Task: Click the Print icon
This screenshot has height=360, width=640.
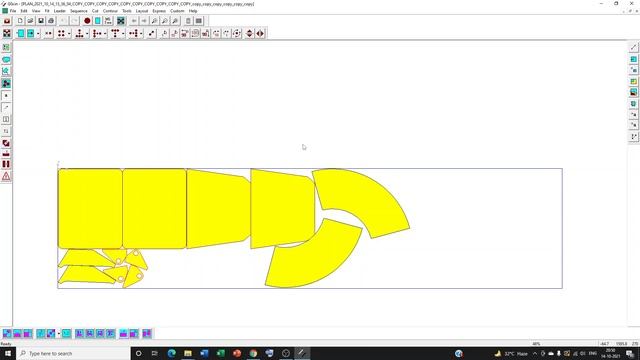Action: (x=51, y=21)
